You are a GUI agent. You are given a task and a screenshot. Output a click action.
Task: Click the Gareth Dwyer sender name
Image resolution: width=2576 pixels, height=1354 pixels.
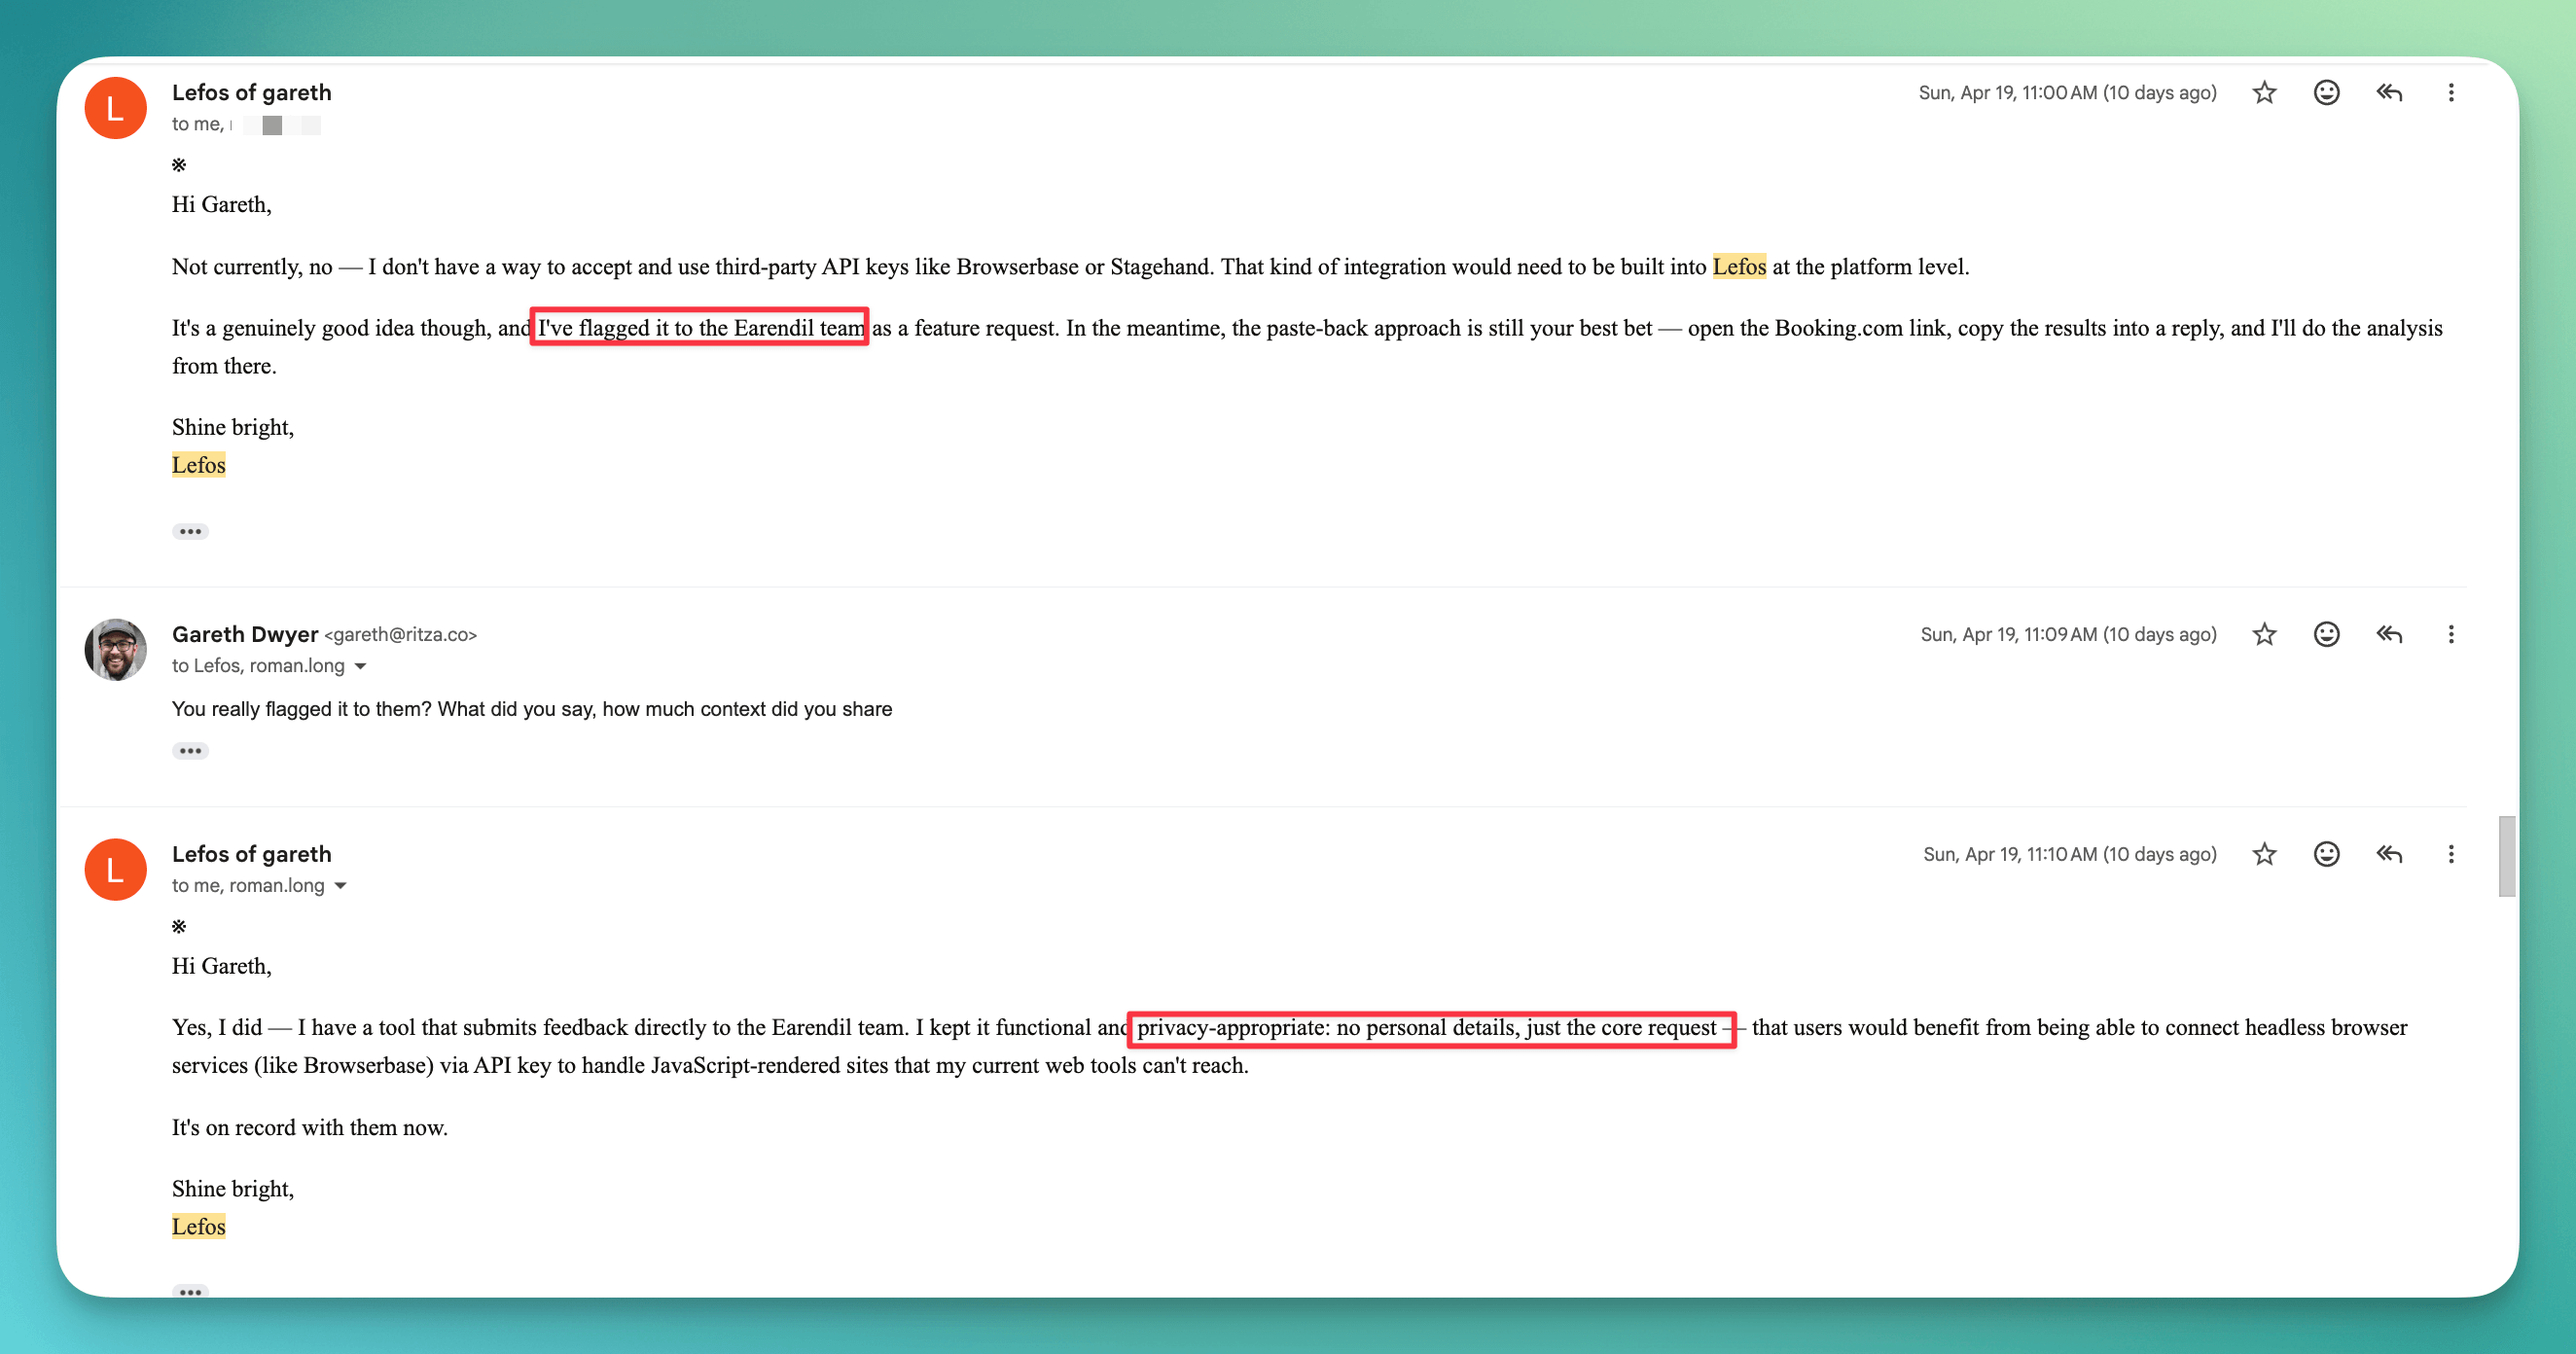(x=245, y=635)
